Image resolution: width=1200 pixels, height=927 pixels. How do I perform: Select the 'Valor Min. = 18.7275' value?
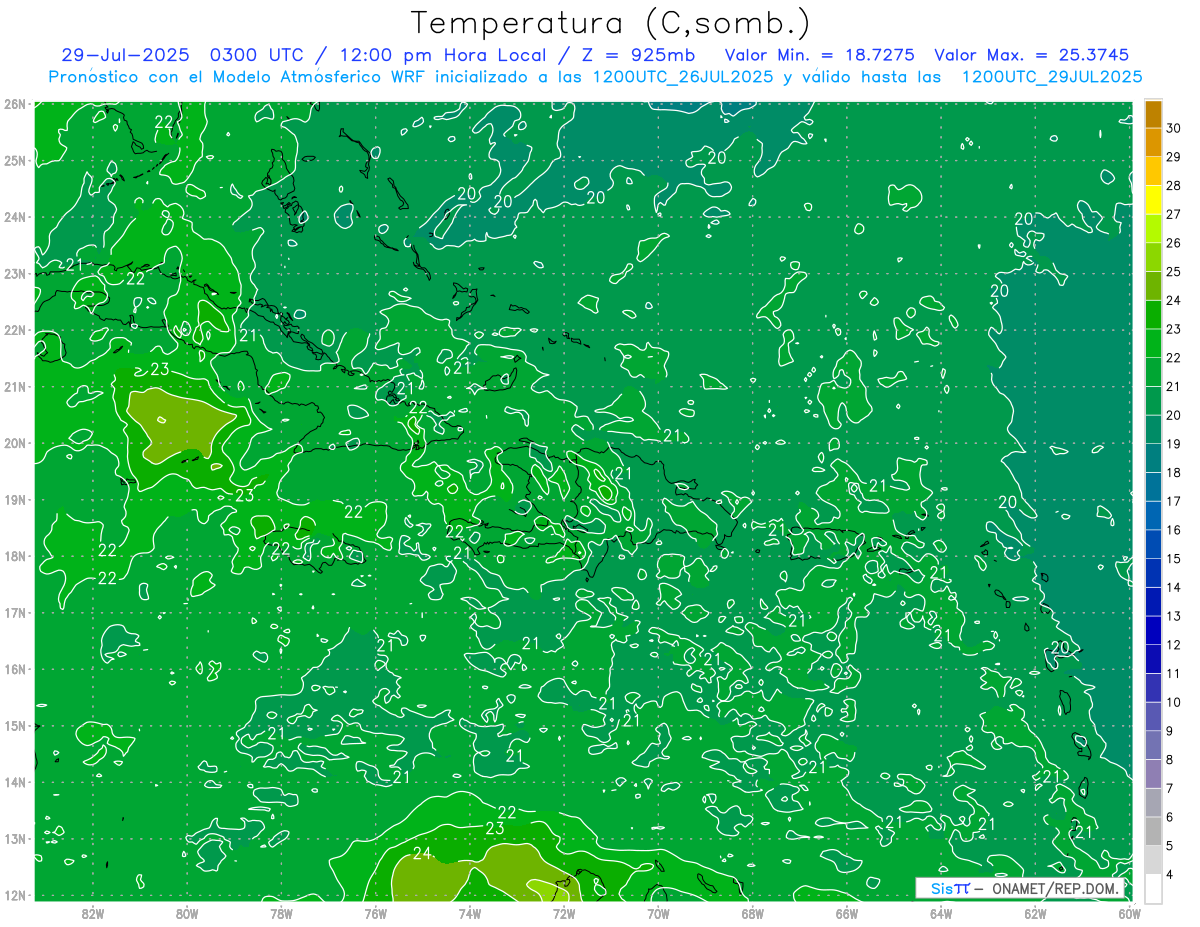click(819, 55)
